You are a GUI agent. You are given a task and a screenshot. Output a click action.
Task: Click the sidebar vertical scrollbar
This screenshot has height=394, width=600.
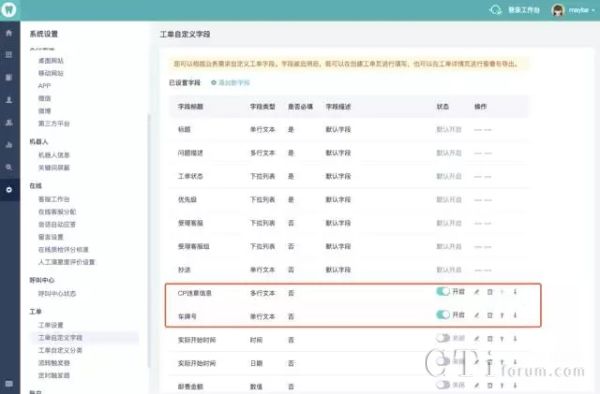pos(148,241)
